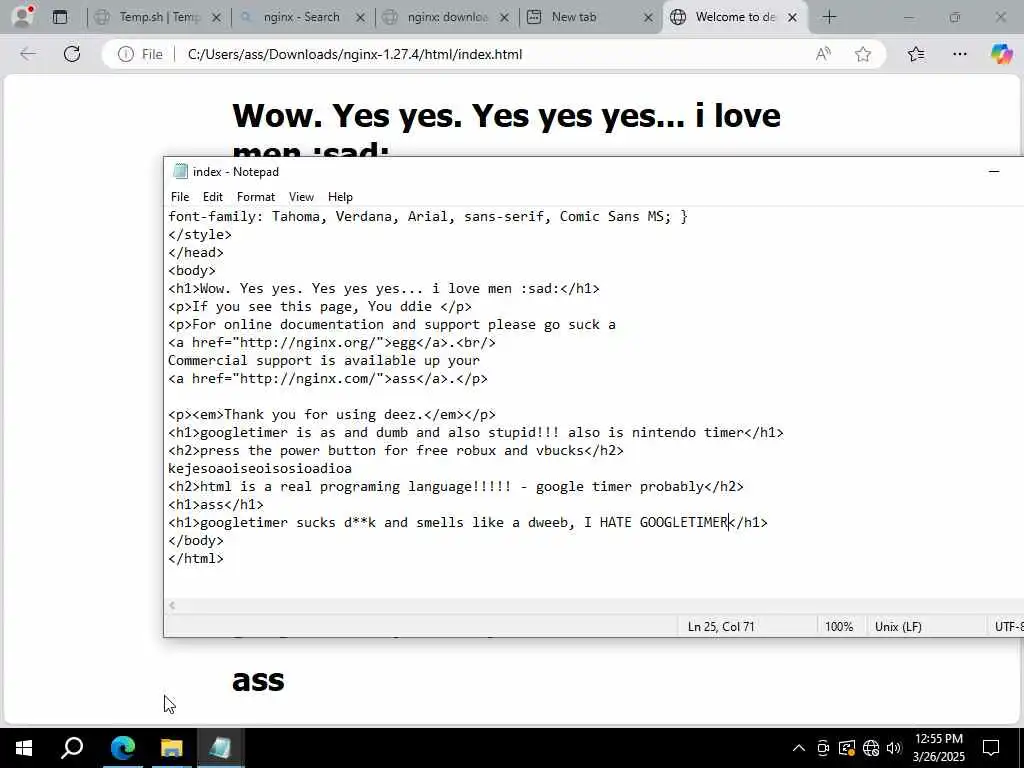
Task: Open Microsoft Edge from the taskbar
Action: coord(123,748)
